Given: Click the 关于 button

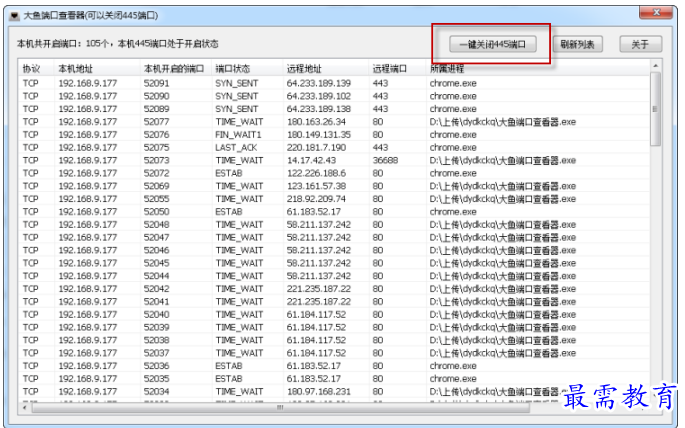Looking at the screenshot, I should pyautogui.click(x=640, y=45).
